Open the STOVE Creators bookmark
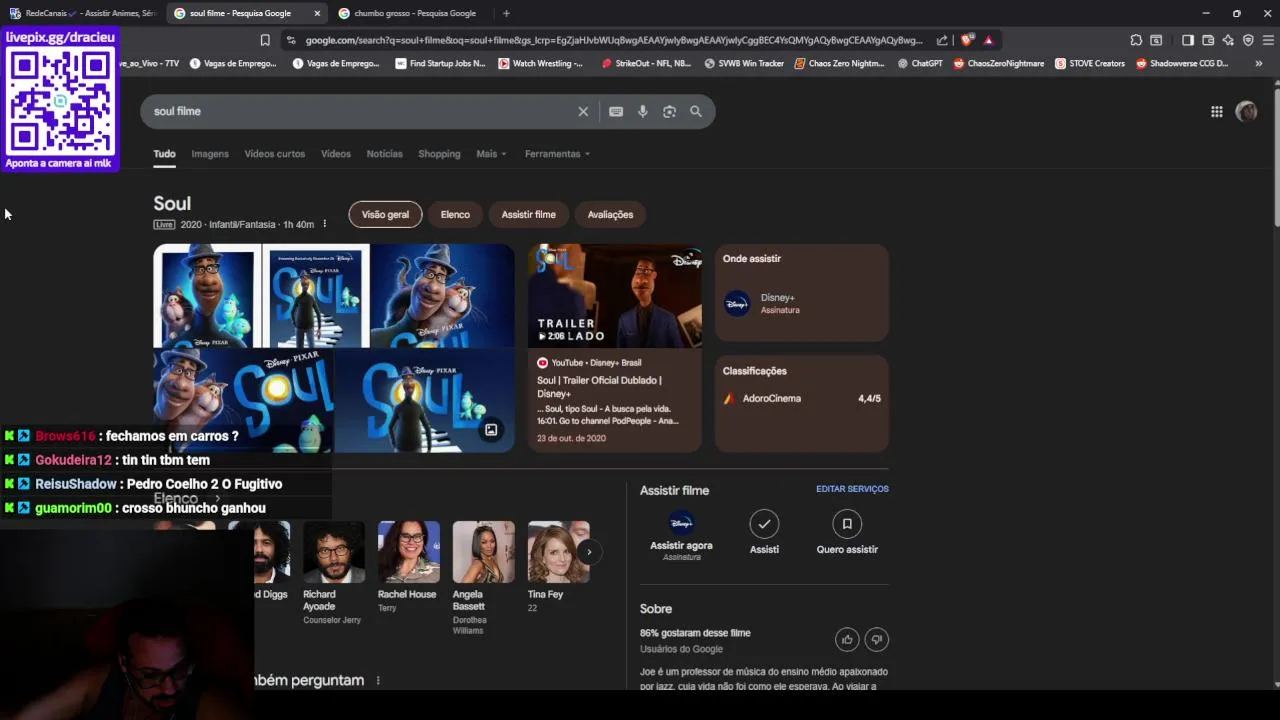 1088,63
